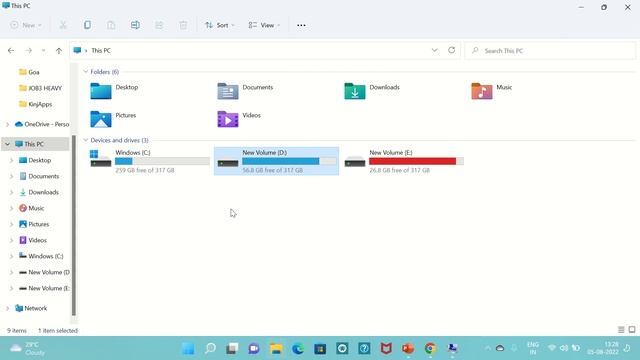Open the See more ellipsis menu
Image resolution: width=640 pixels, height=360 pixels.
(301, 25)
